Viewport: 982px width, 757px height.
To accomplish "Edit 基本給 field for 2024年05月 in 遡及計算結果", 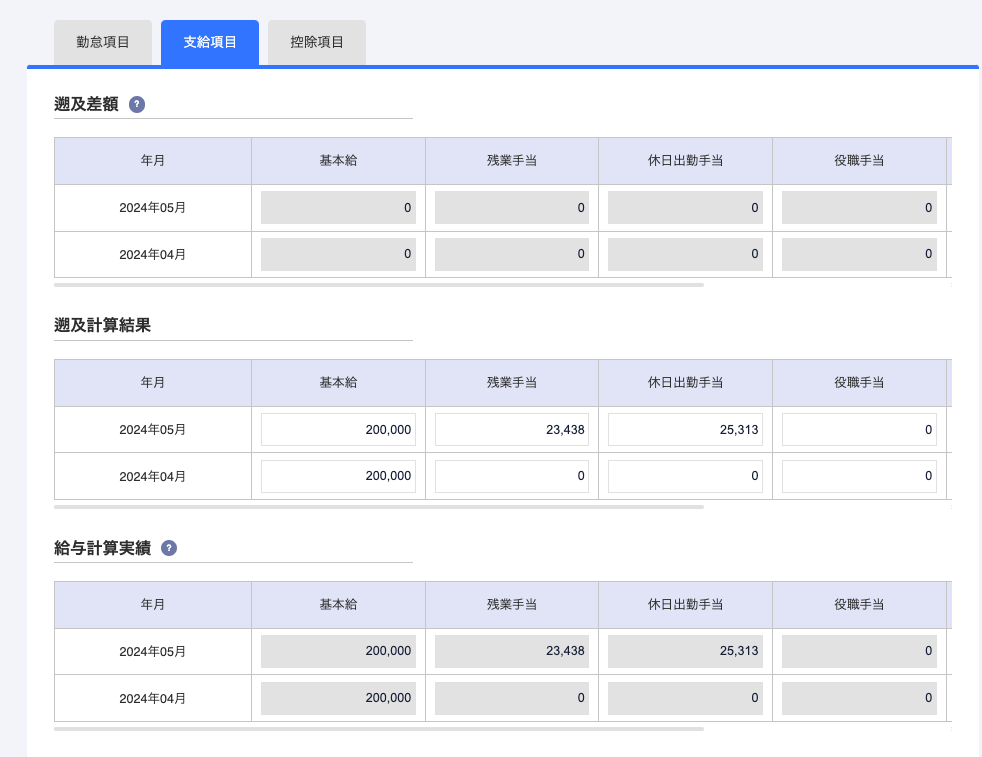I will click(x=338, y=430).
